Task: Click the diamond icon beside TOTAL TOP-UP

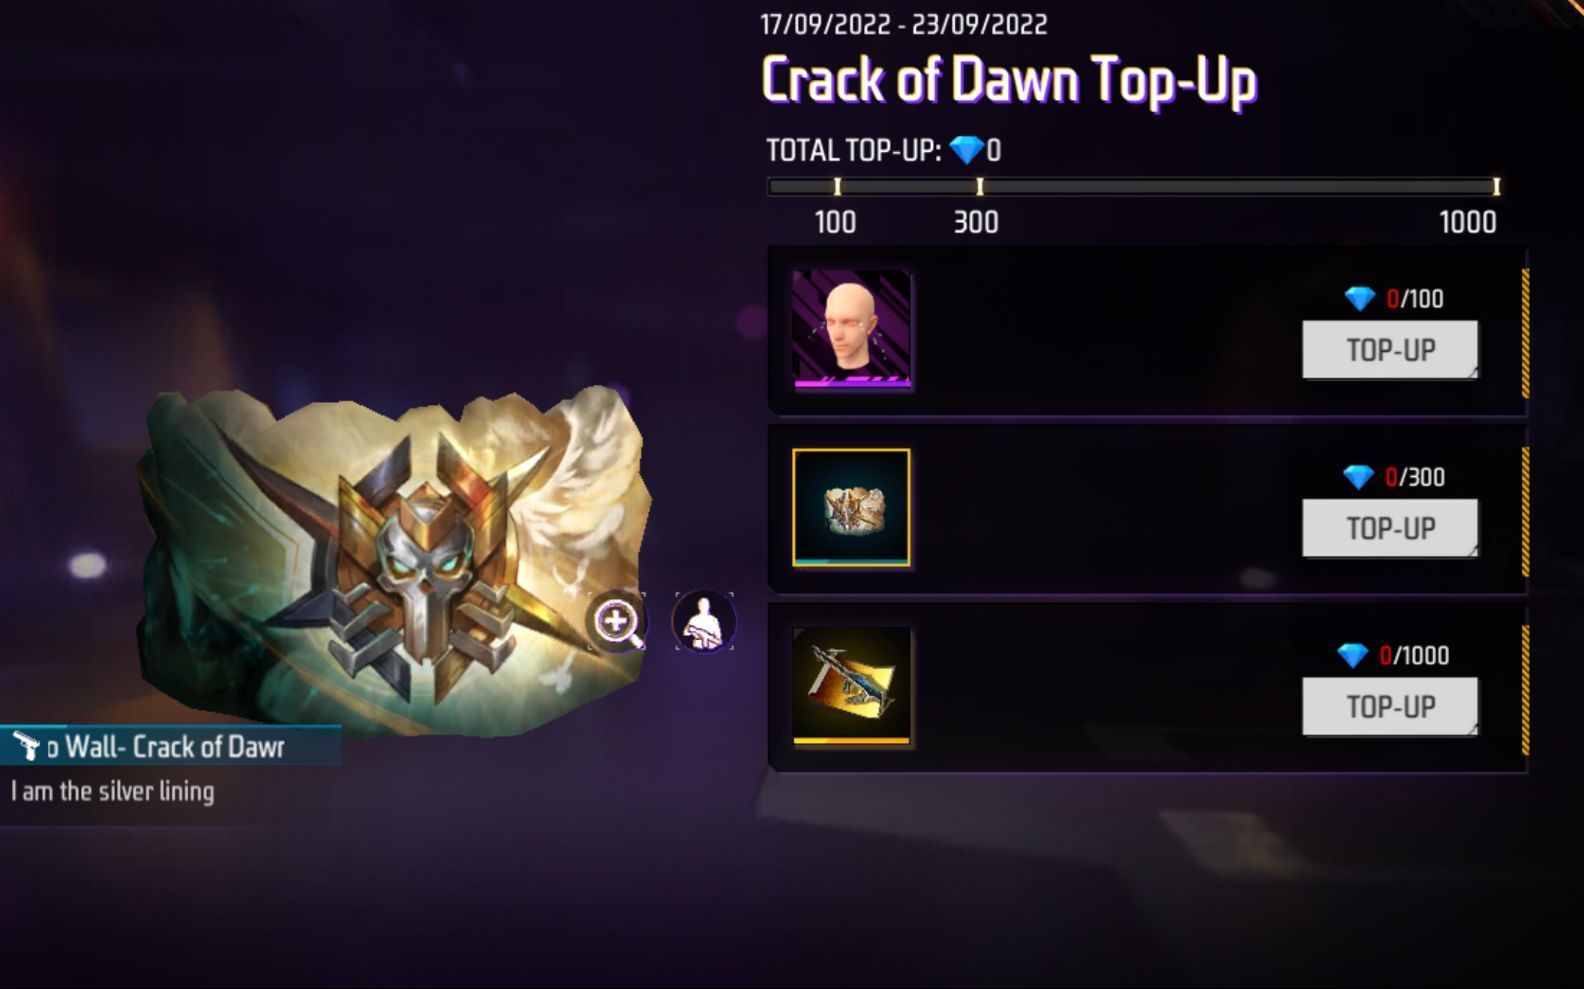Action: click(x=967, y=150)
